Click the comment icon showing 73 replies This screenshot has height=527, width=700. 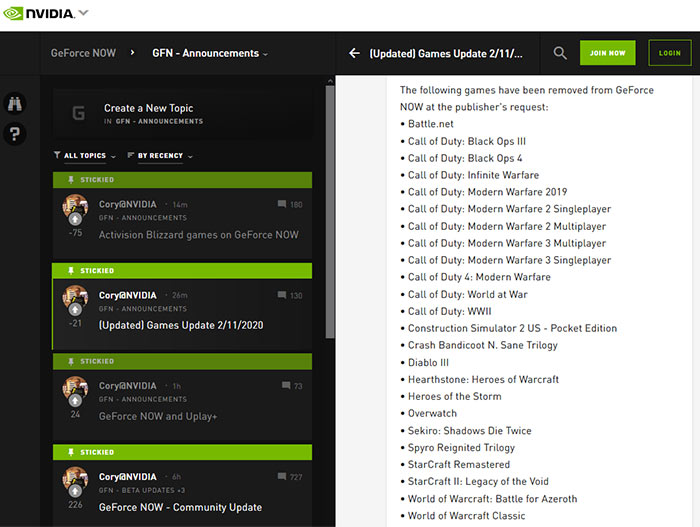[x=286, y=385]
